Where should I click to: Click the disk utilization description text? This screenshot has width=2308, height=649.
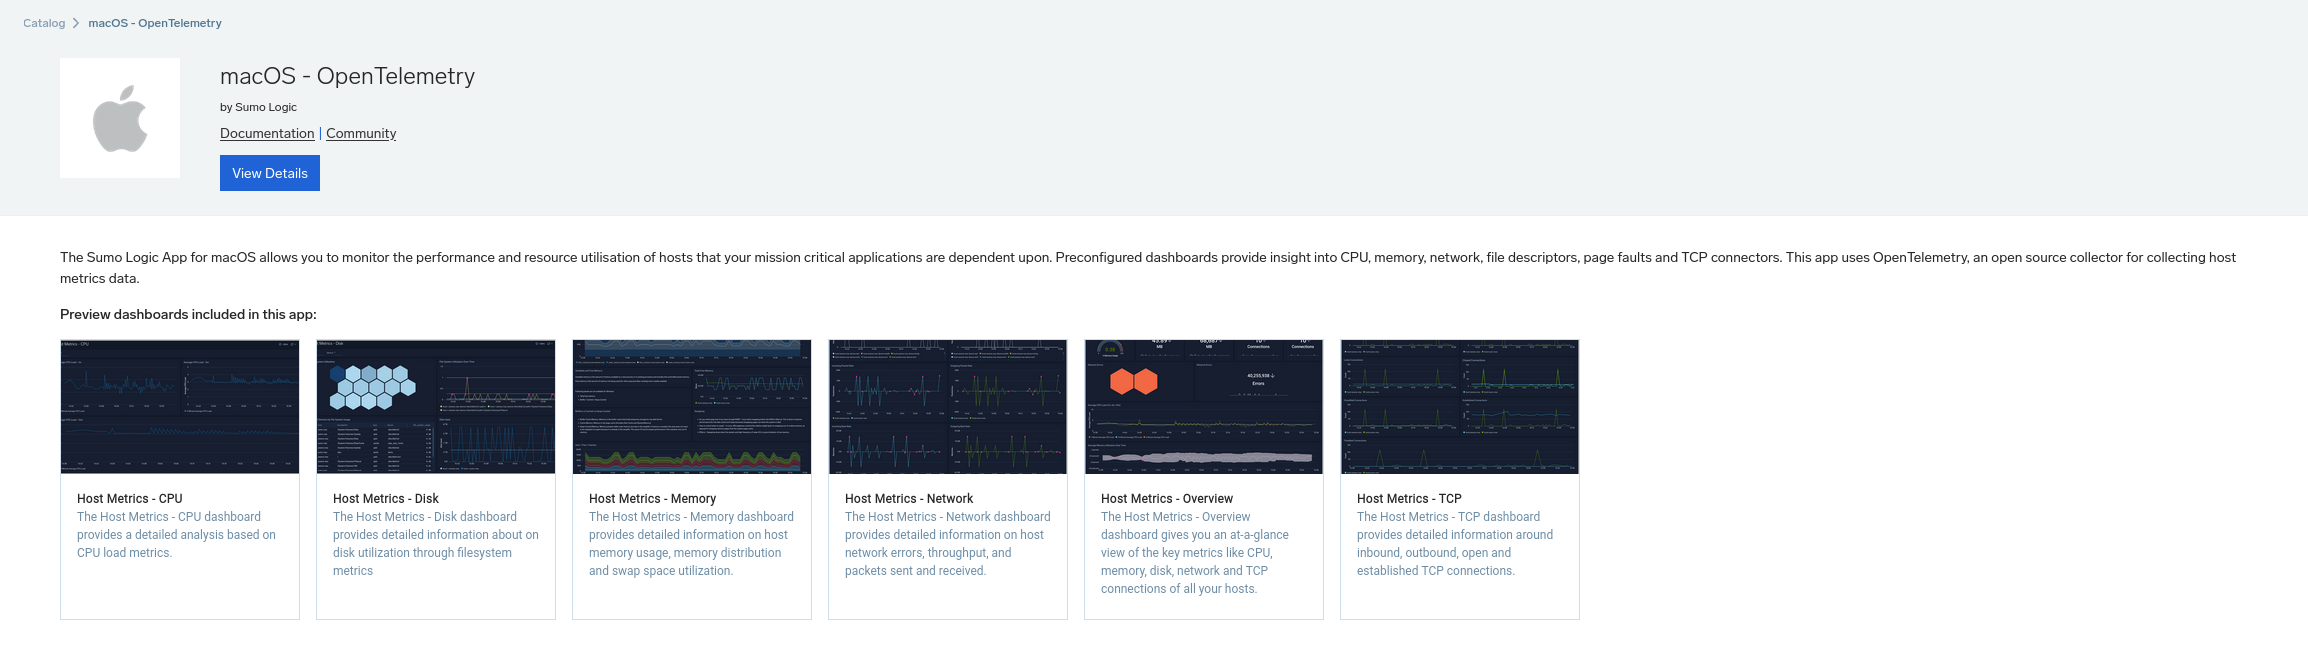(436, 544)
